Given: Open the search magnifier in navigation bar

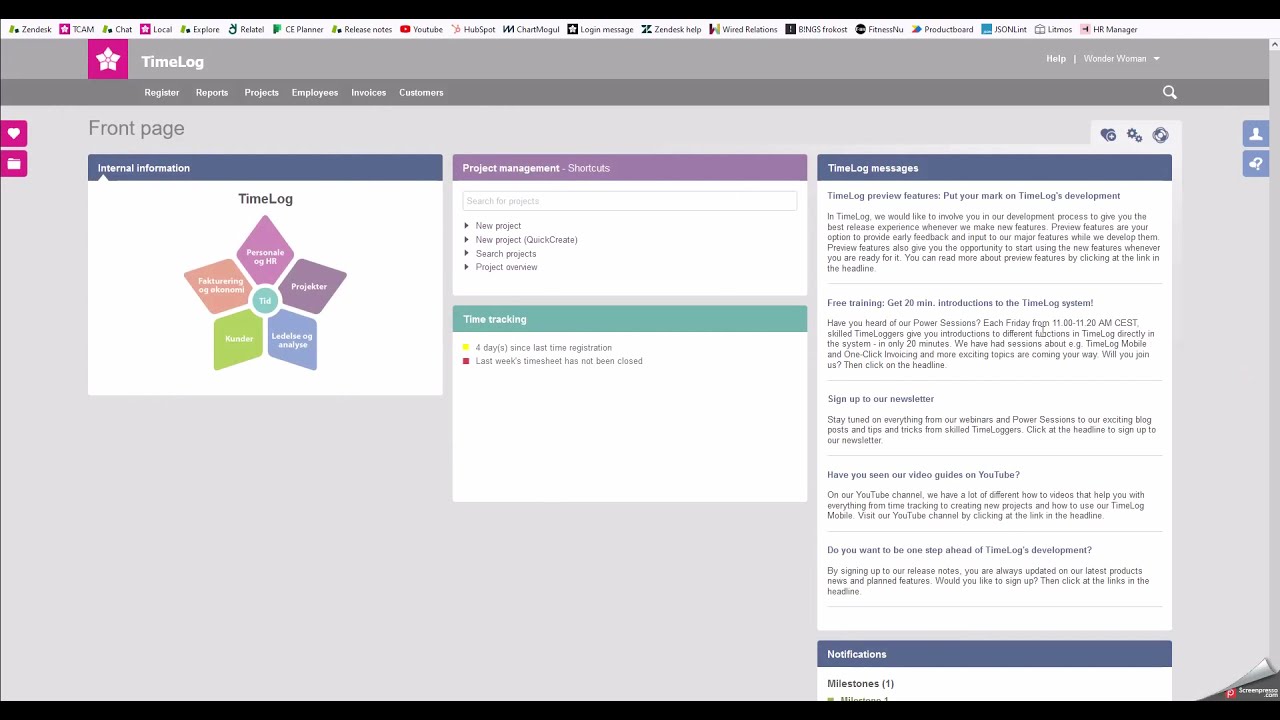Looking at the screenshot, I should [x=1170, y=92].
